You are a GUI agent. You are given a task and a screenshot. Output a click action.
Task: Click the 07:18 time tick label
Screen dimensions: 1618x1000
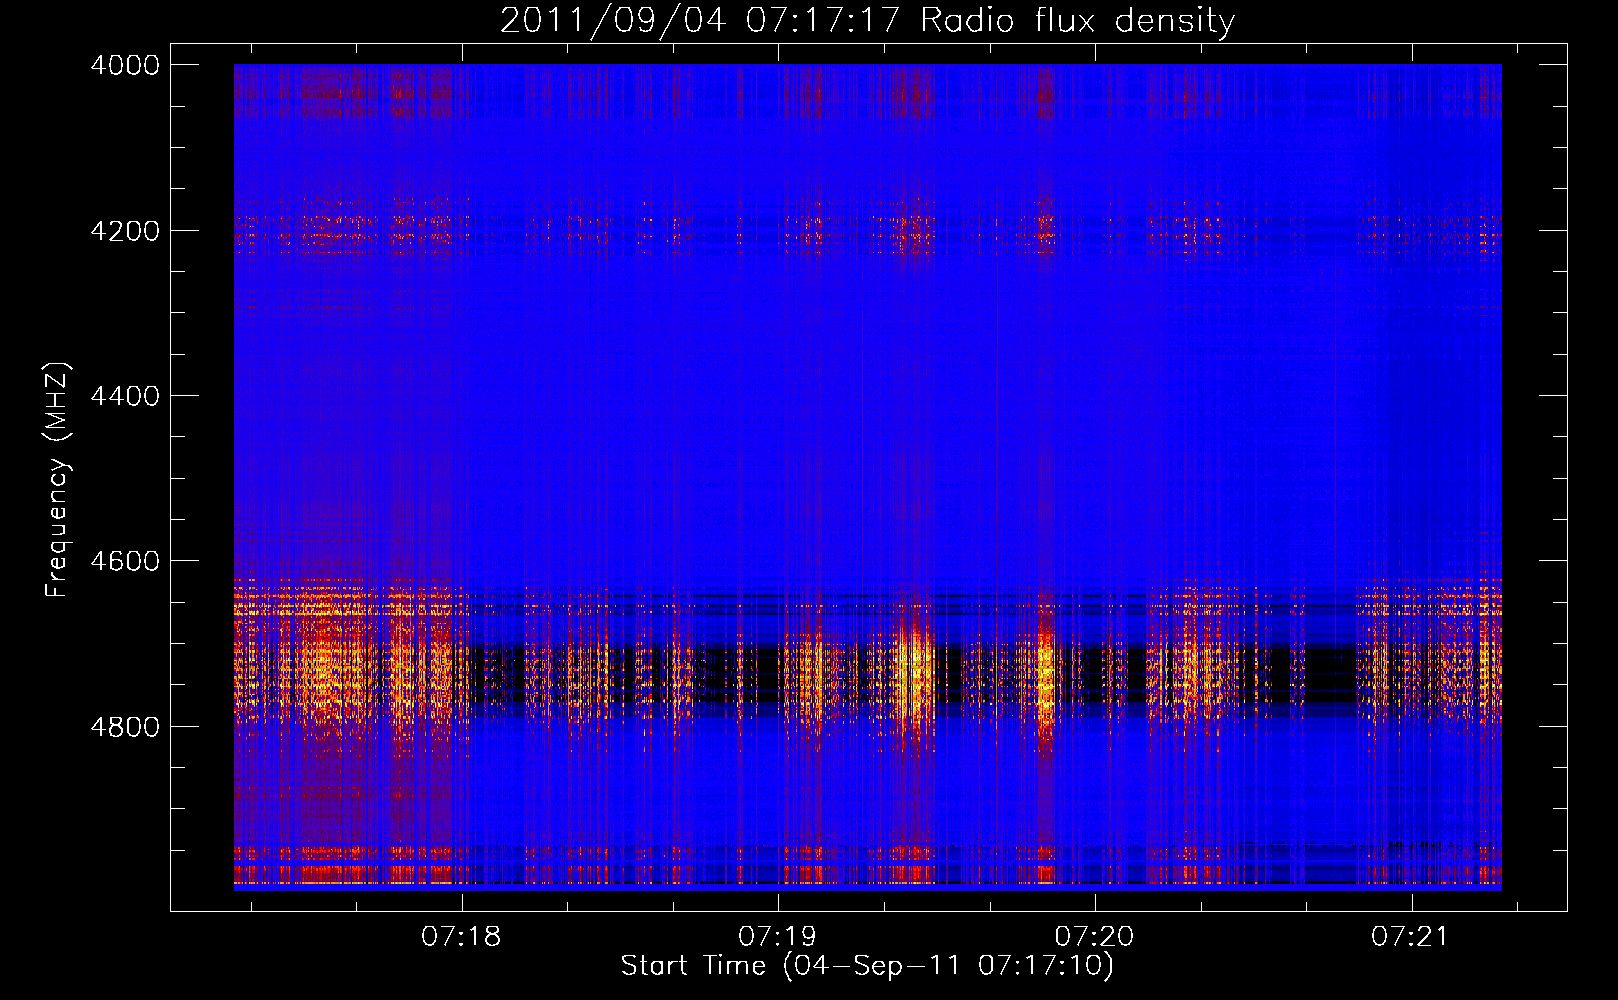(x=461, y=937)
